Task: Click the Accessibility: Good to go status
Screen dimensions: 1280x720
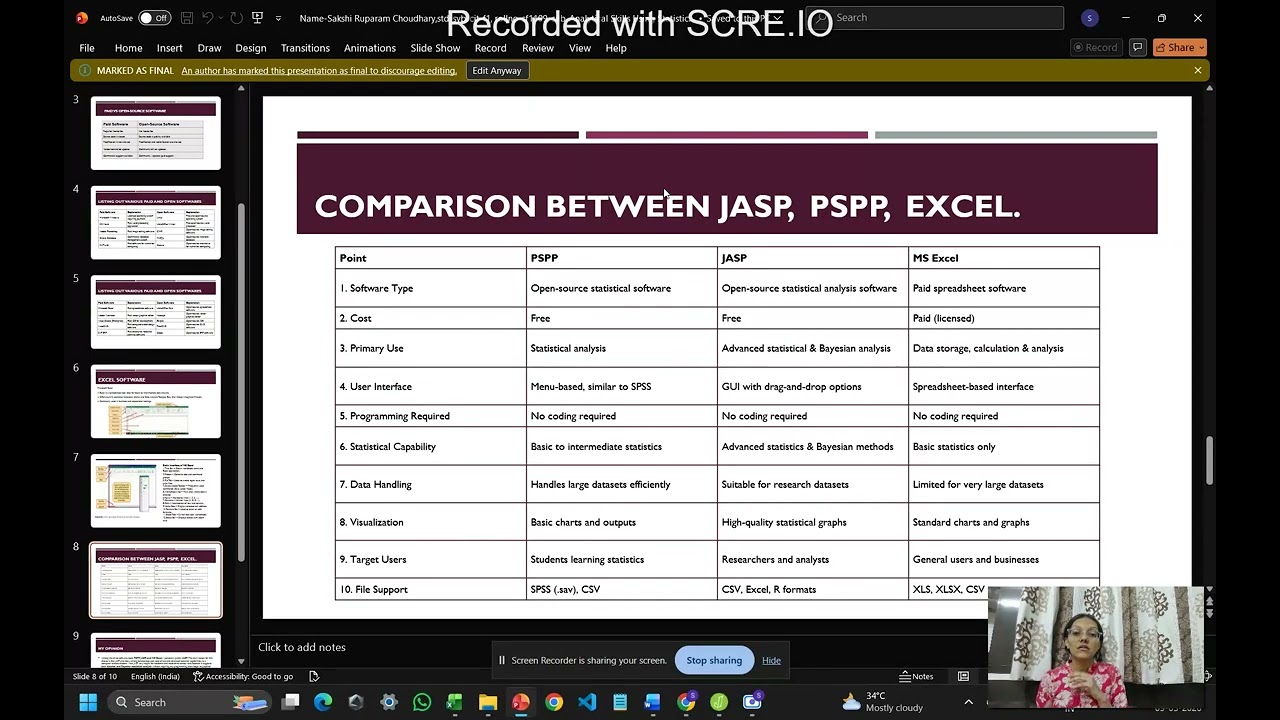Action: tap(242, 677)
